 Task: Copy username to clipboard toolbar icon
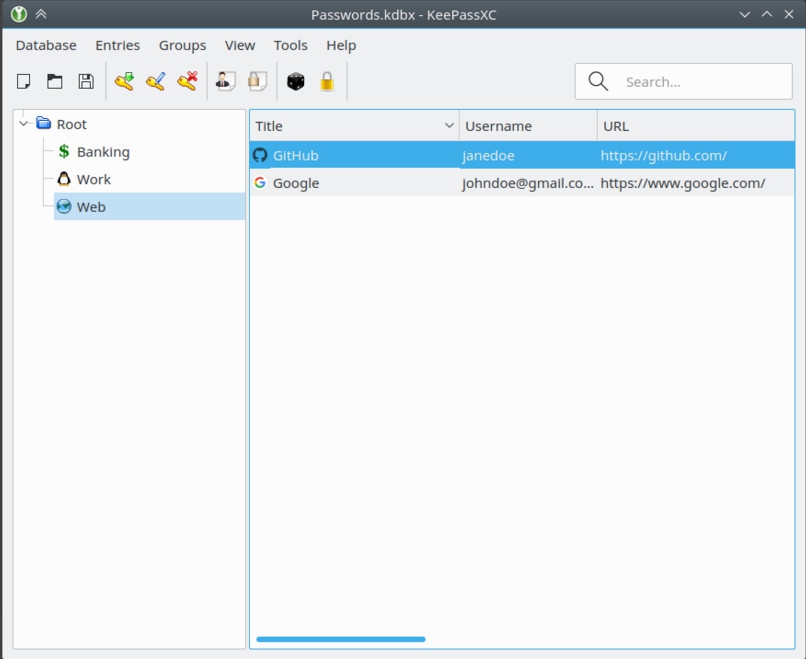(226, 82)
